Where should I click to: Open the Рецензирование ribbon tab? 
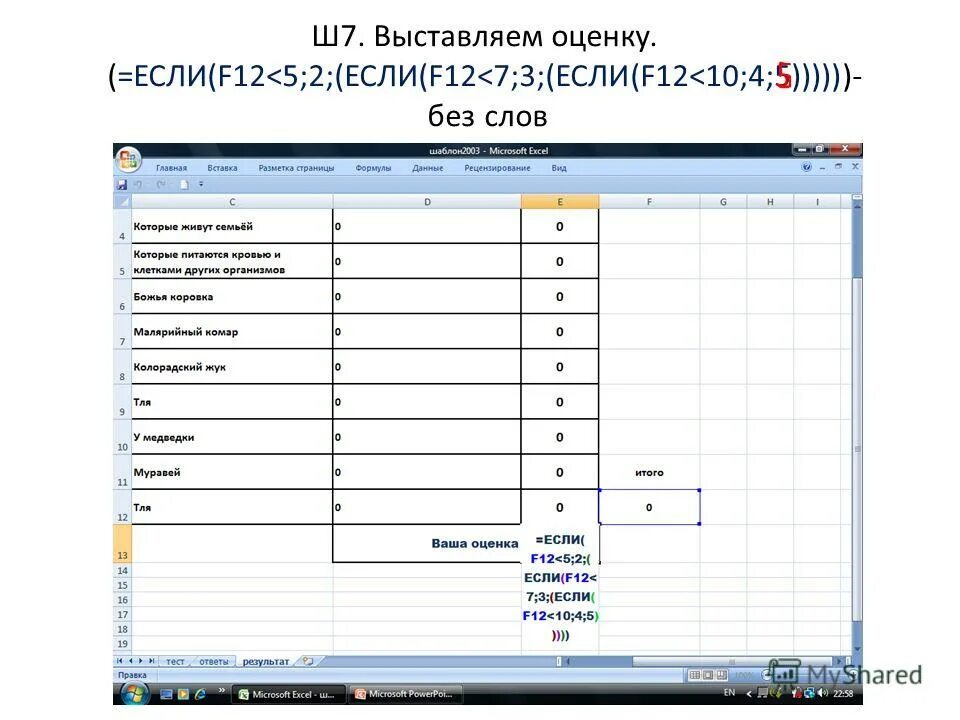499,168
